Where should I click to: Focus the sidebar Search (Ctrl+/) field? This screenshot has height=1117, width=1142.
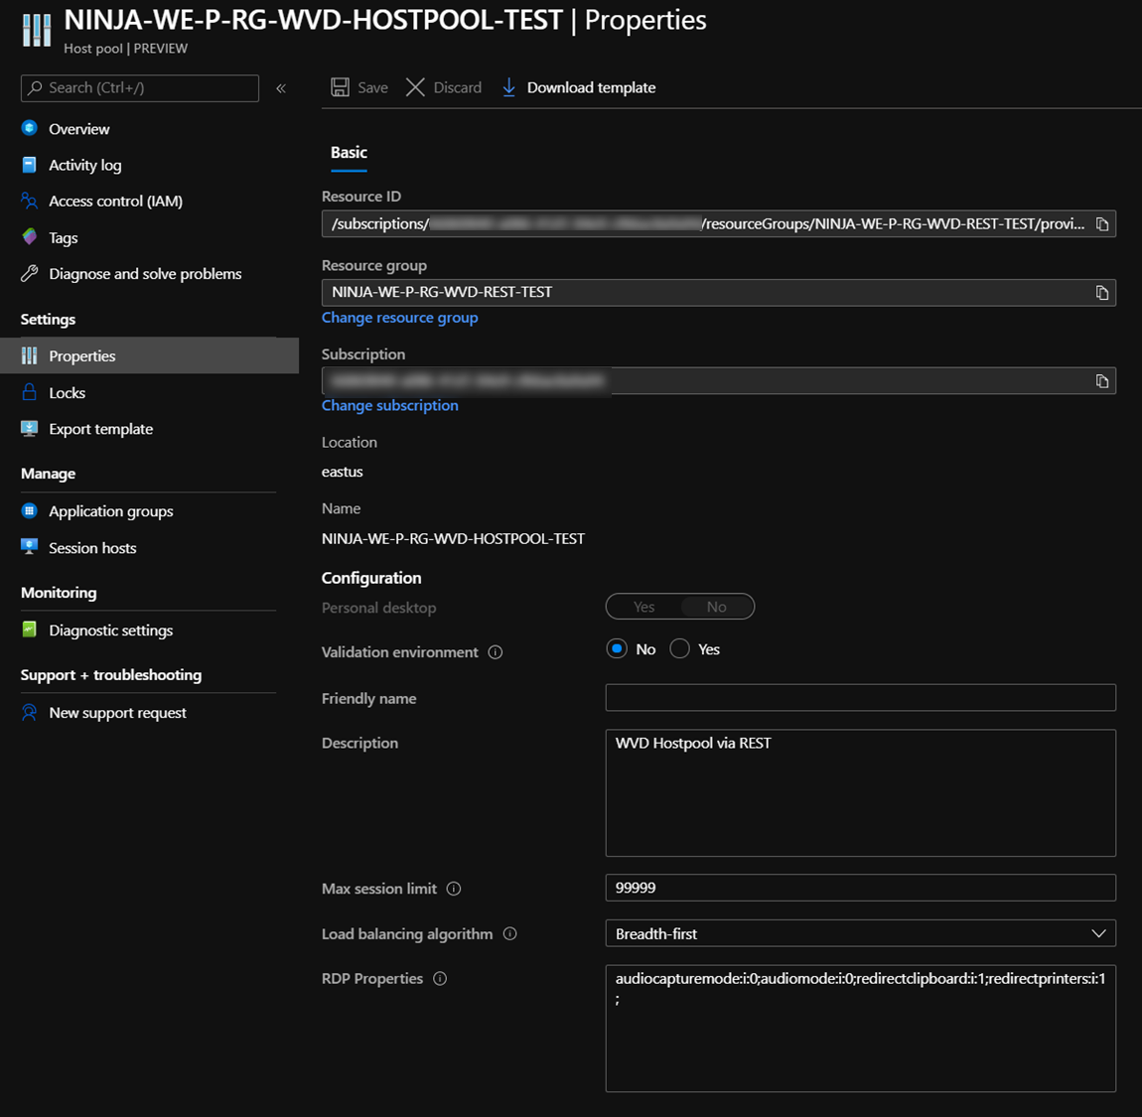coord(140,88)
